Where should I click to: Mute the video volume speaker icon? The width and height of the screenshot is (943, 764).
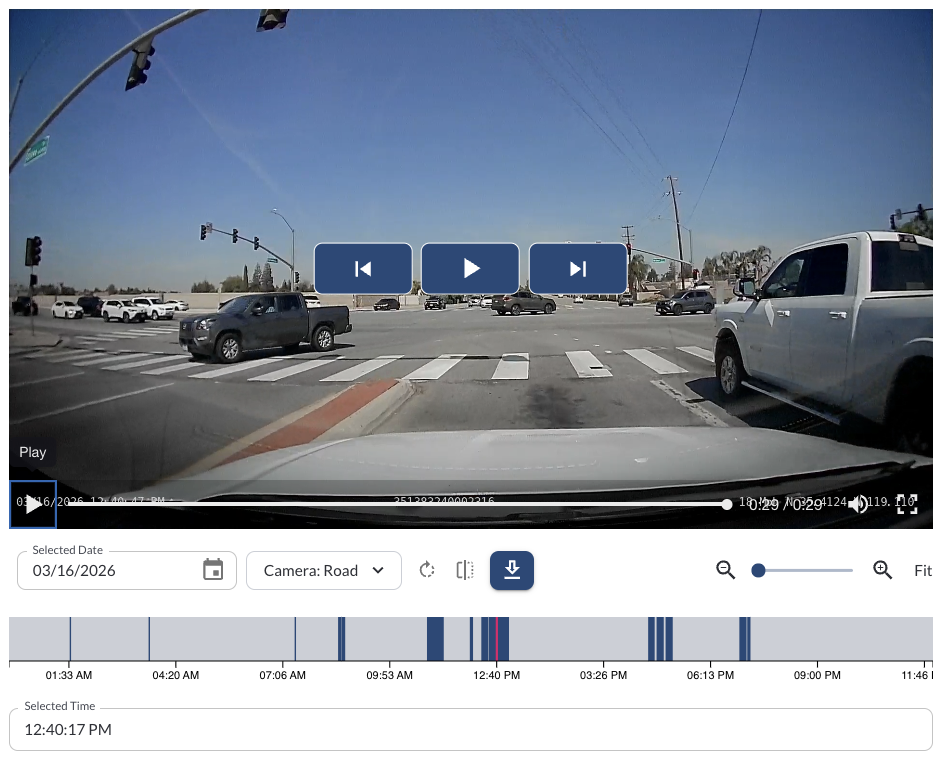pyautogui.click(x=858, y=505)
